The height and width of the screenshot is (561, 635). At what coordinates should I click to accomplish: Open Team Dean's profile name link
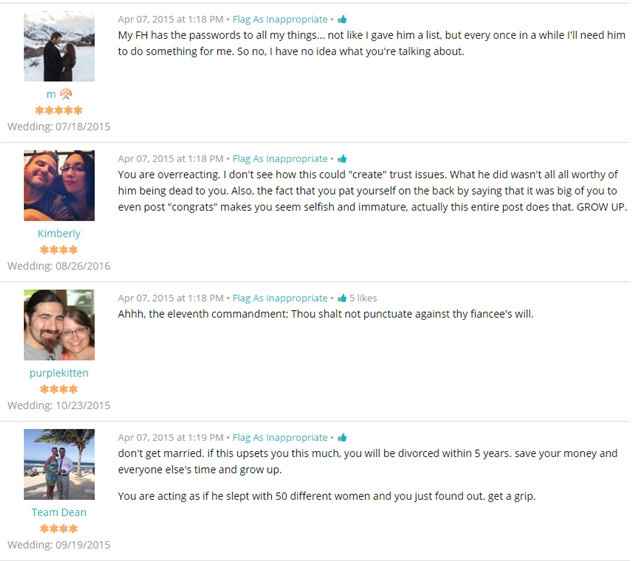click(x=59, y=512)
